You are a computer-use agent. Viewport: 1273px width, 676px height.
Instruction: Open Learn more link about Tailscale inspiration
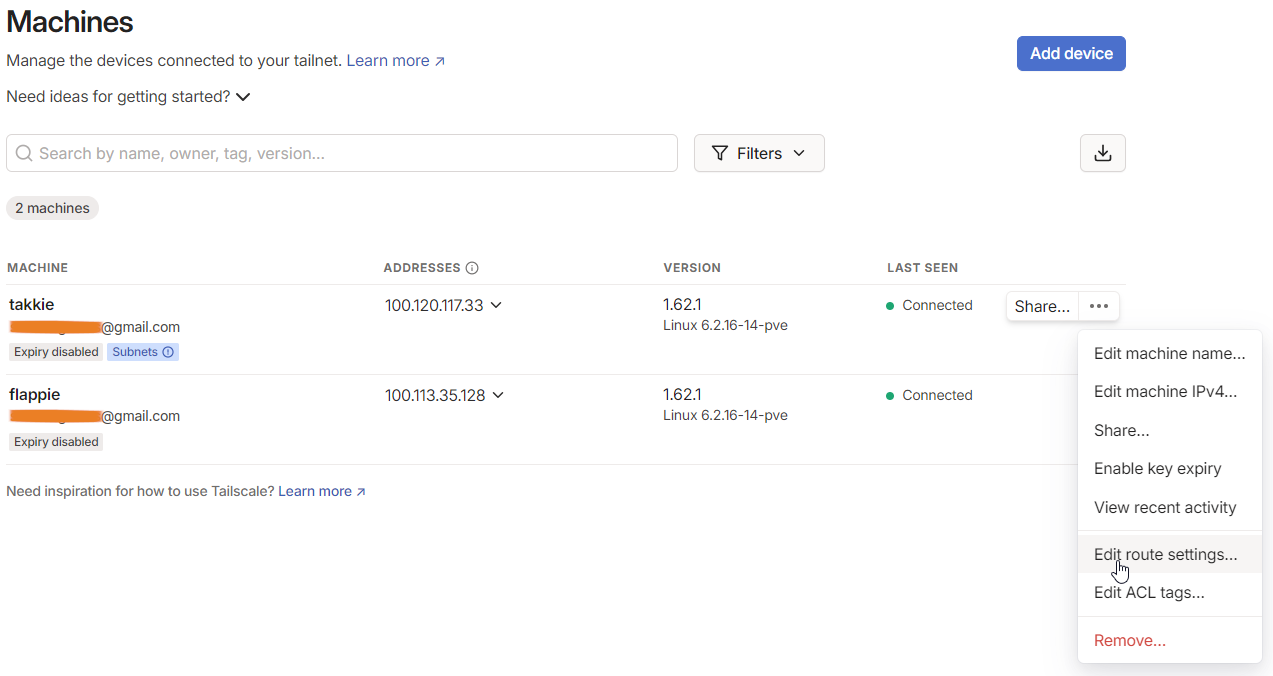pyautogui.click(x=322, y=491)
